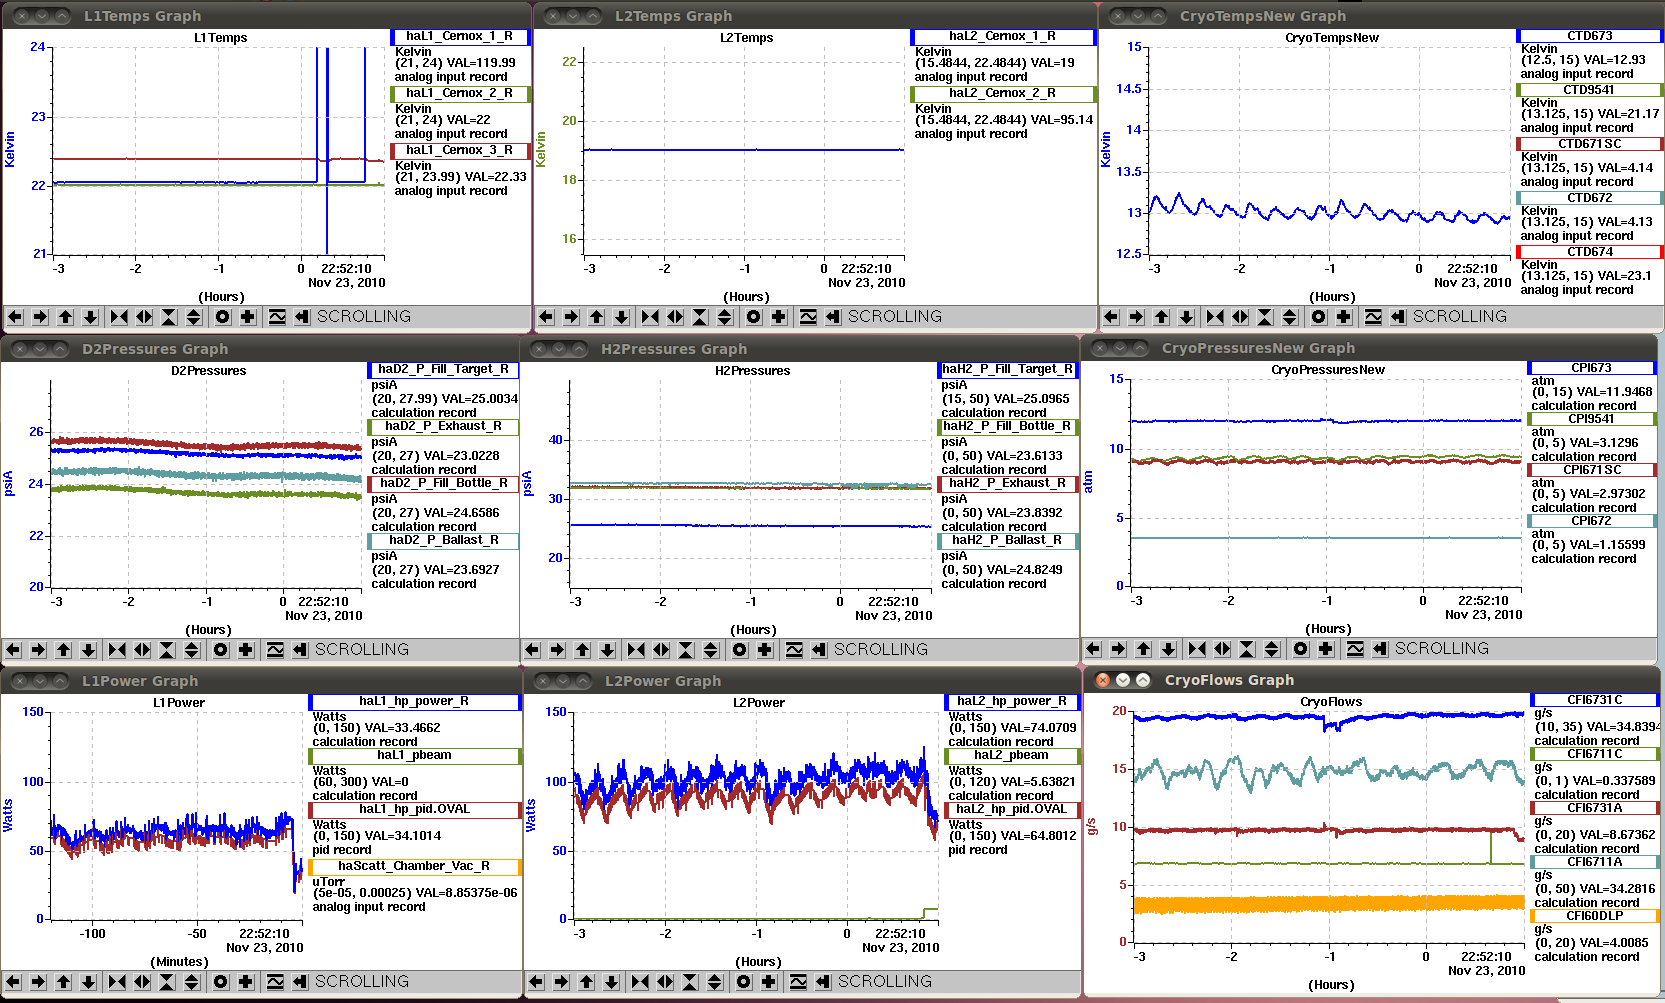Select CFI6711C legend entry
Image resolution: width=1665 pixels, height=1003 pixels.
(x=1594, y=754)
